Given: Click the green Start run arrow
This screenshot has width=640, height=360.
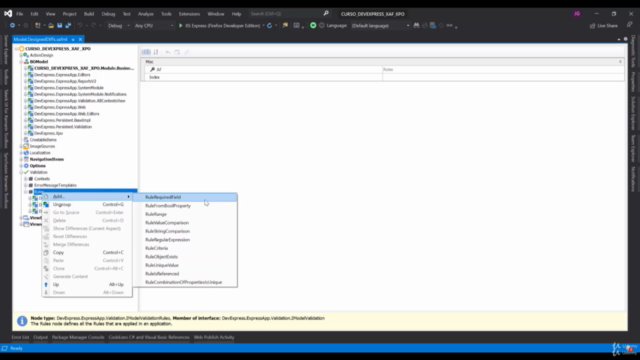Looking at the screenshot, I should pos(180,25).
